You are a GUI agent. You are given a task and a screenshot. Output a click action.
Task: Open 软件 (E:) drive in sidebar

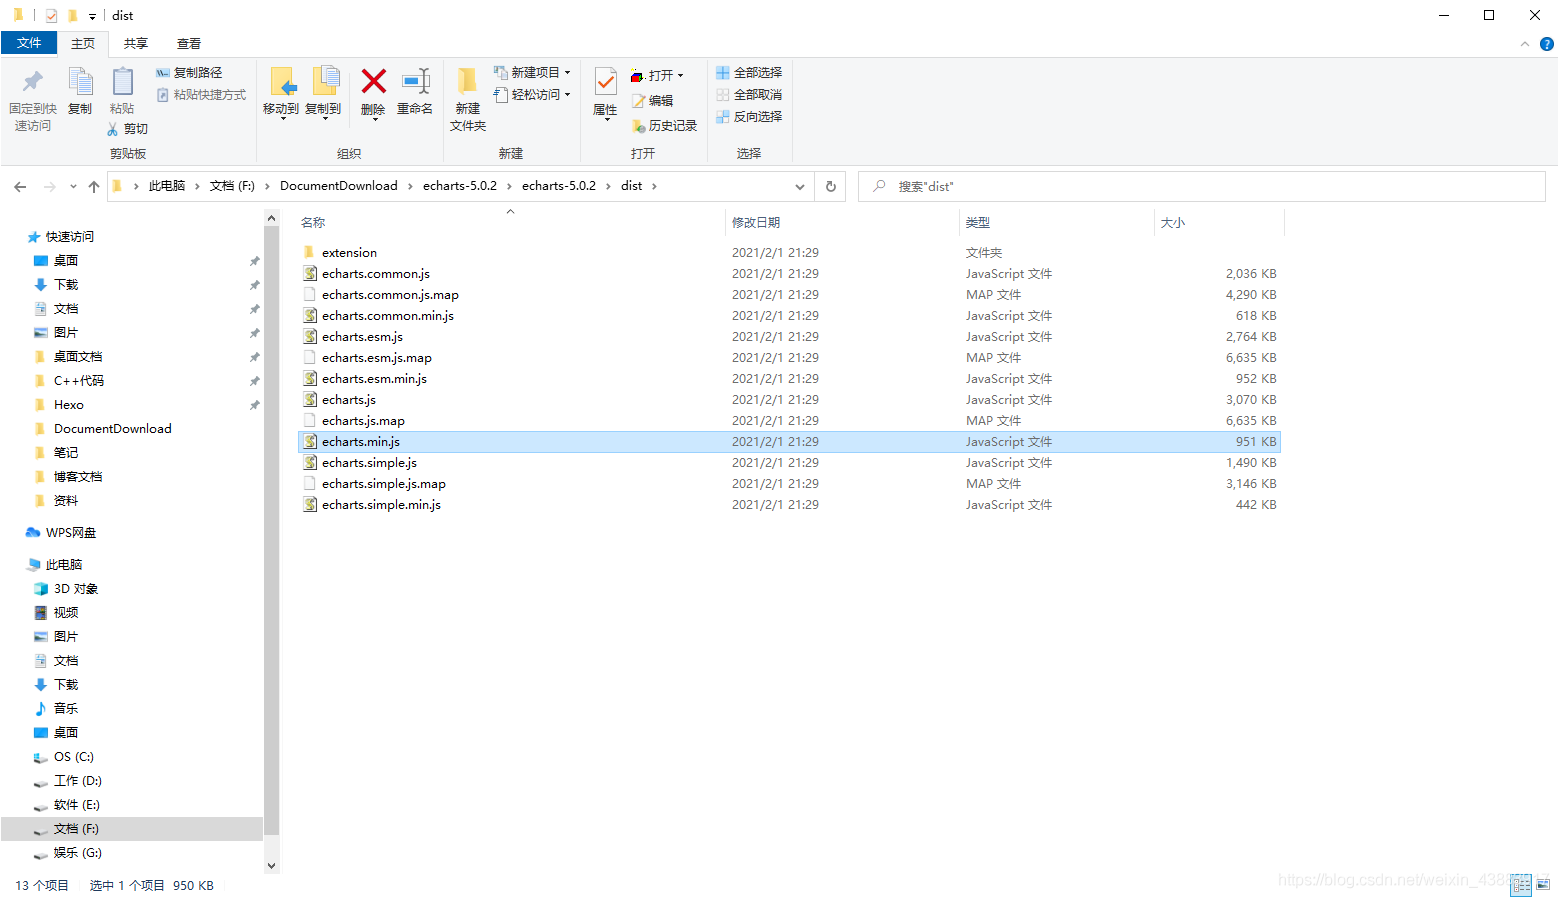click(x=77, y=805)
